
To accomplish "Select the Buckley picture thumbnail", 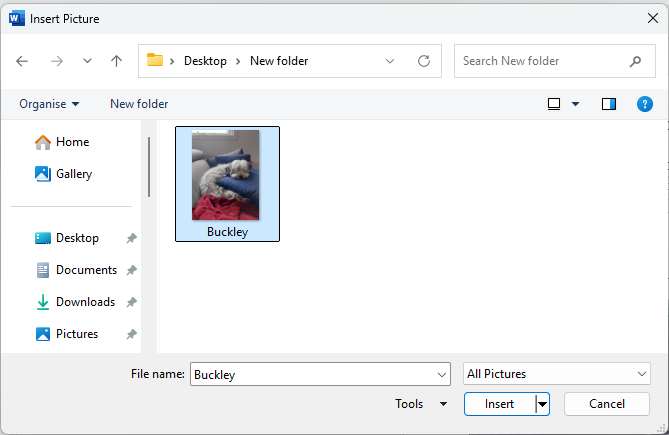I will click(227, 184).
